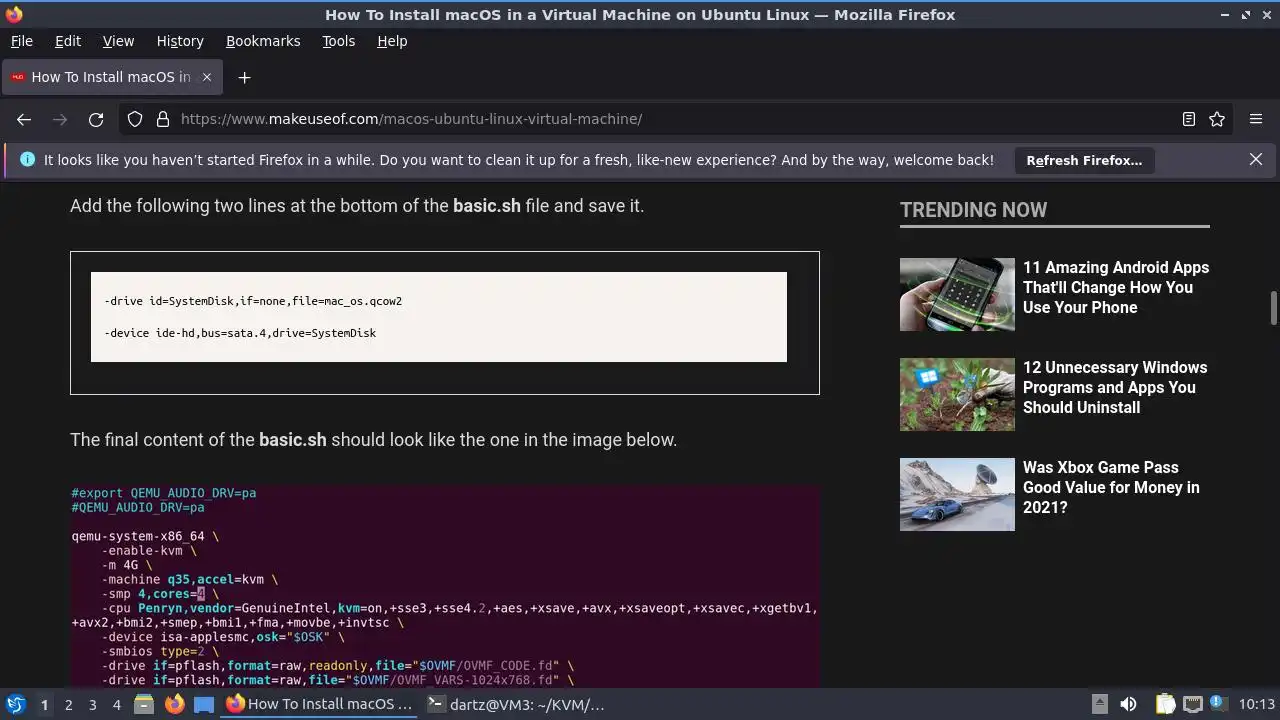Switch to workspace 1
1280x720 pixels.
coord(44,705)
